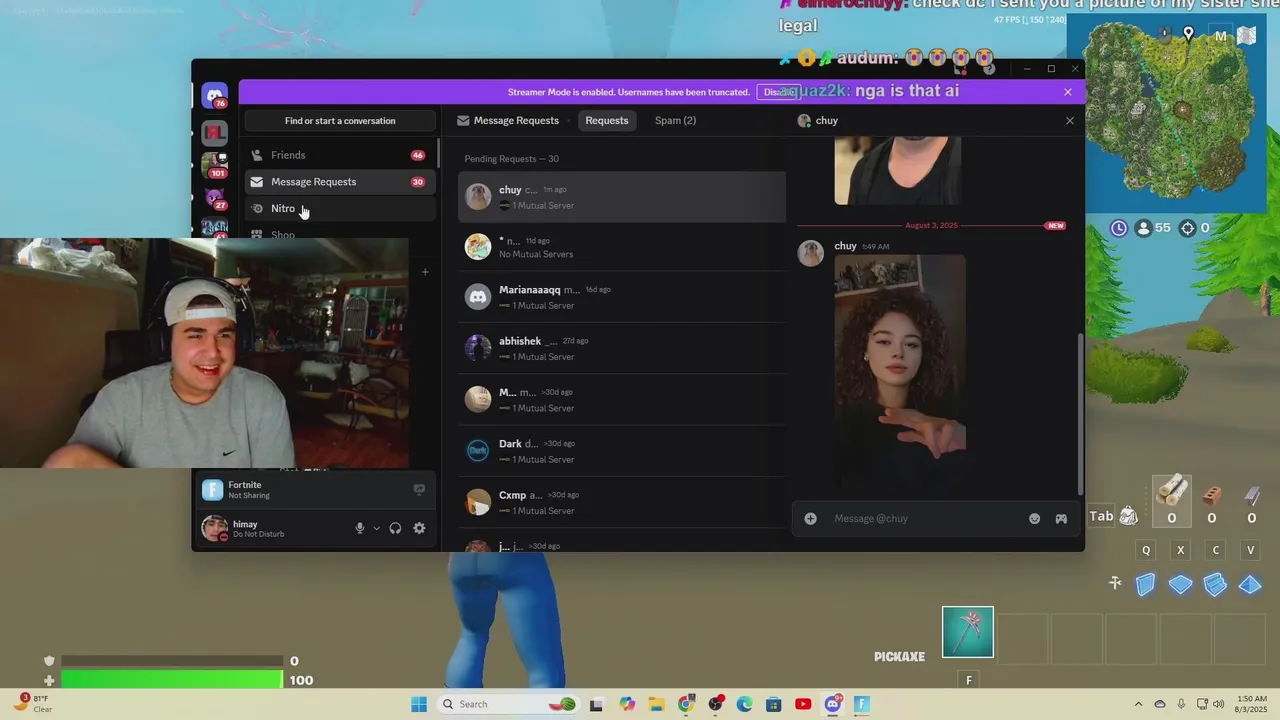Click Fortnite activity game icon

click(212, 490)
